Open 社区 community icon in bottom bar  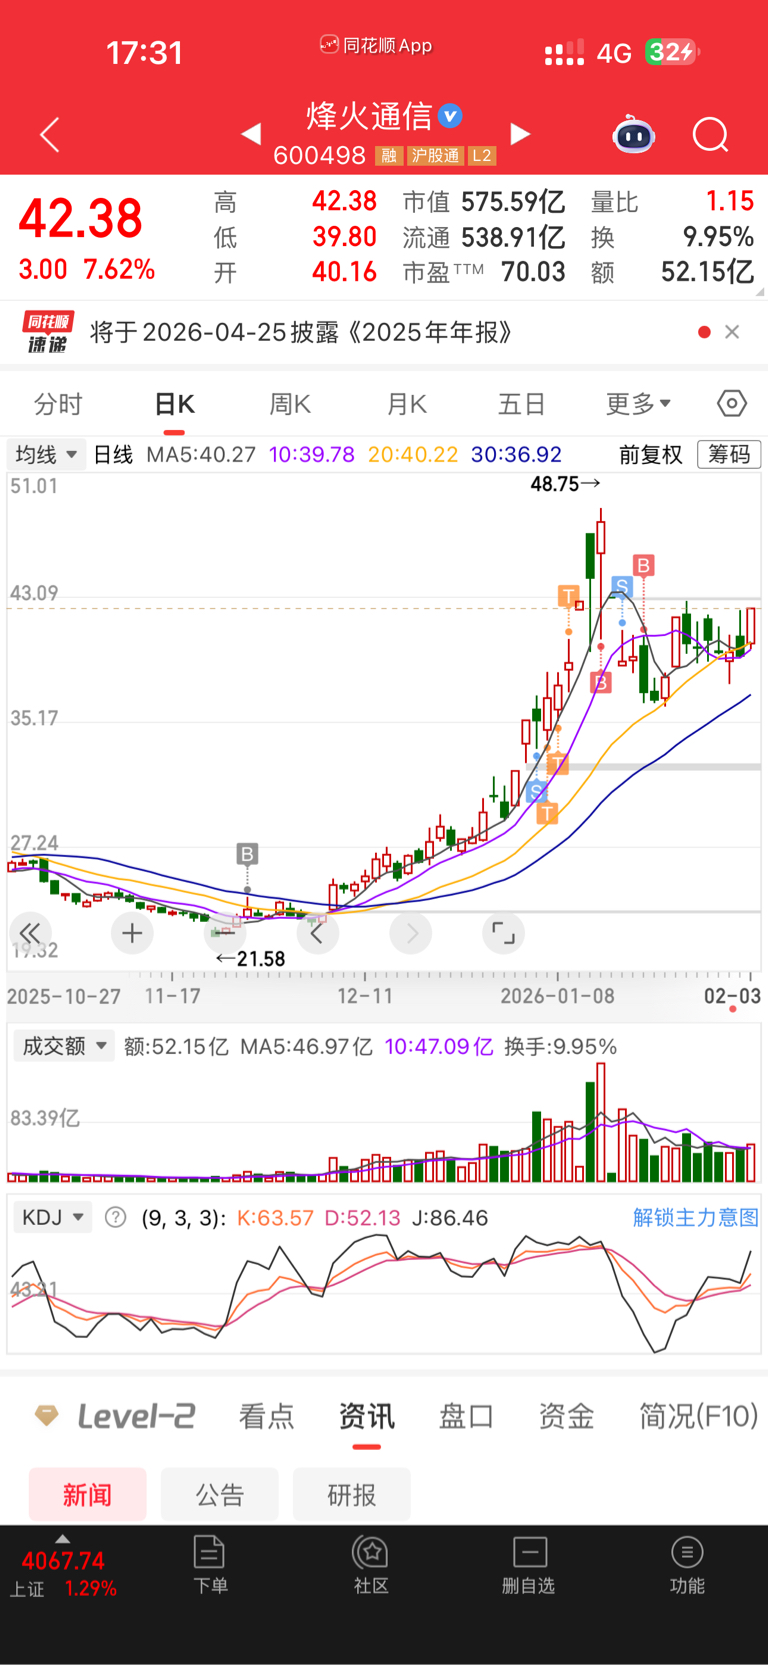(x=371, y=1565)
